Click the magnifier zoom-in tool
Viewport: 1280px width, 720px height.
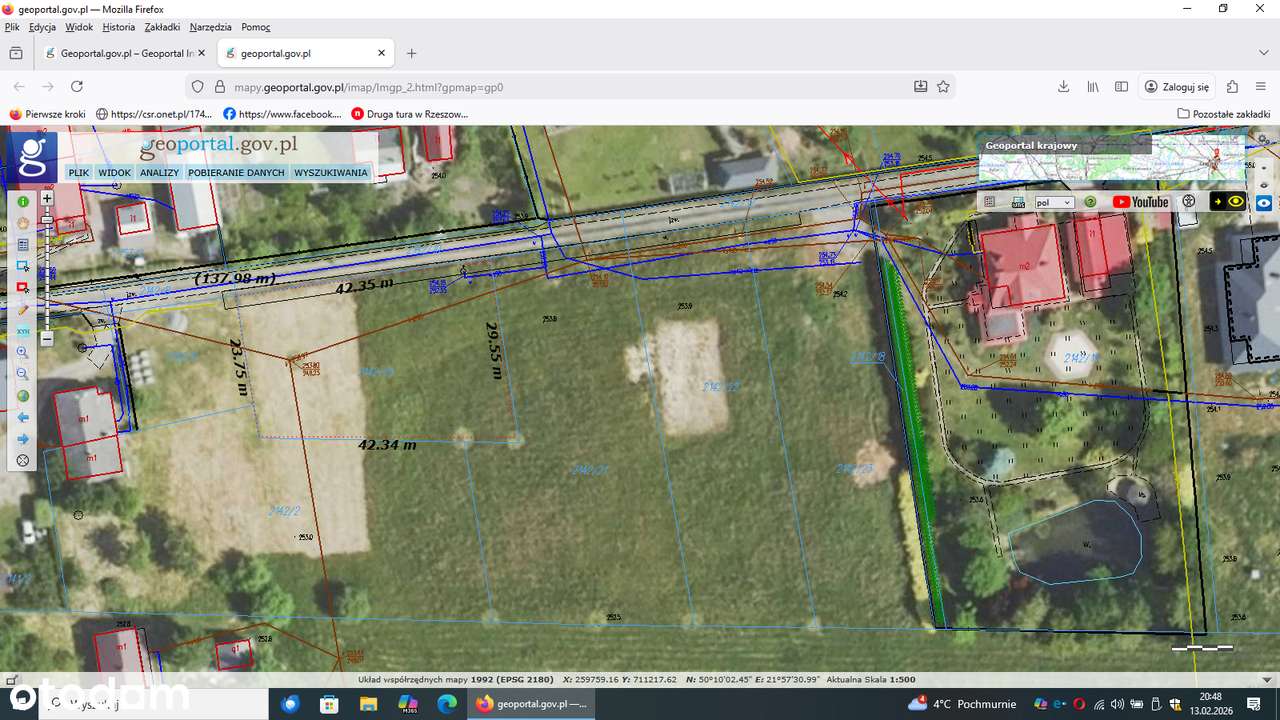click(x=23, y=353)
